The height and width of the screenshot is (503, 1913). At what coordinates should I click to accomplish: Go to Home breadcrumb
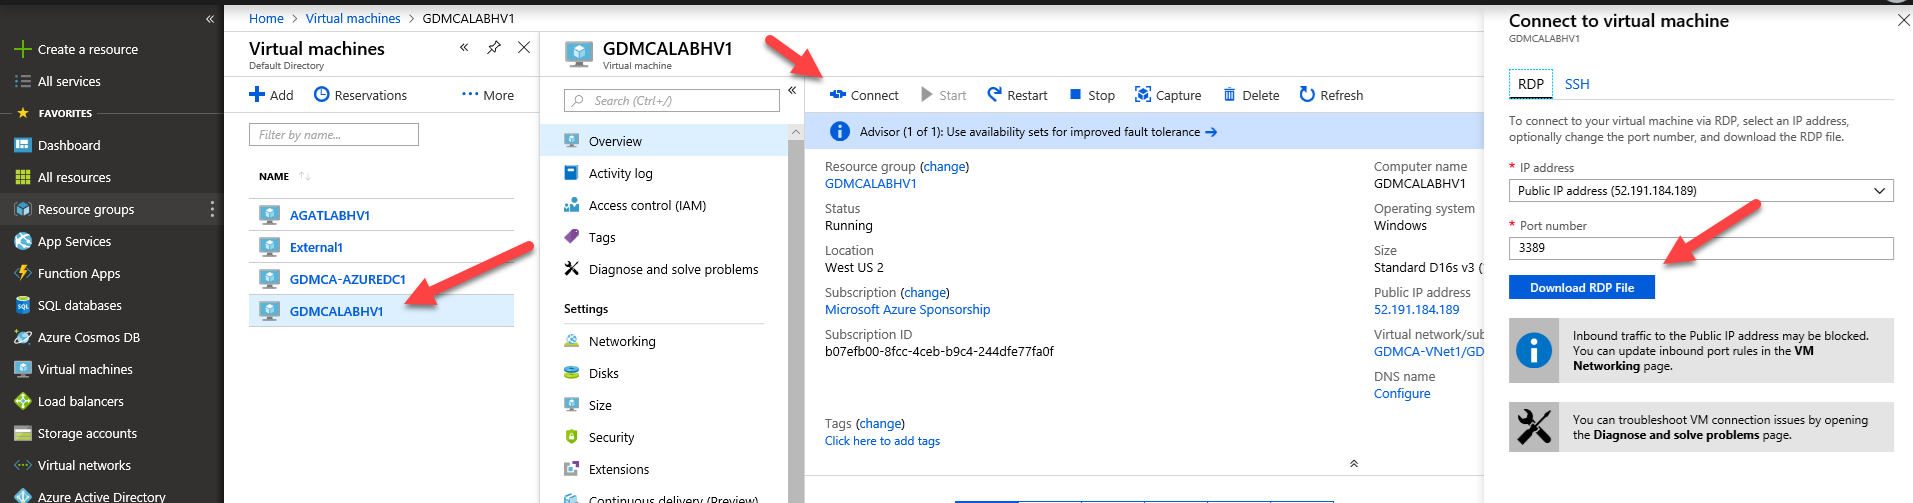pos(266,18)
